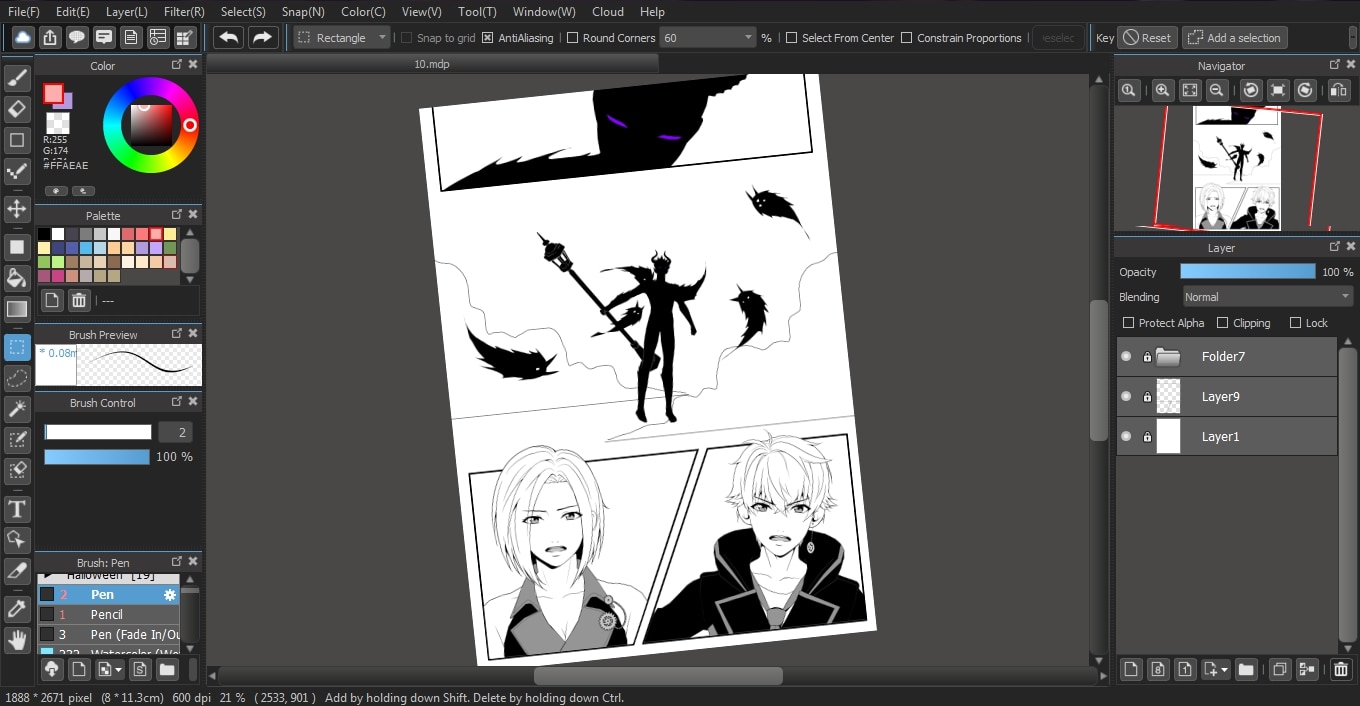
Task: Select the Divide Frame tool
Action: [17, 571]
